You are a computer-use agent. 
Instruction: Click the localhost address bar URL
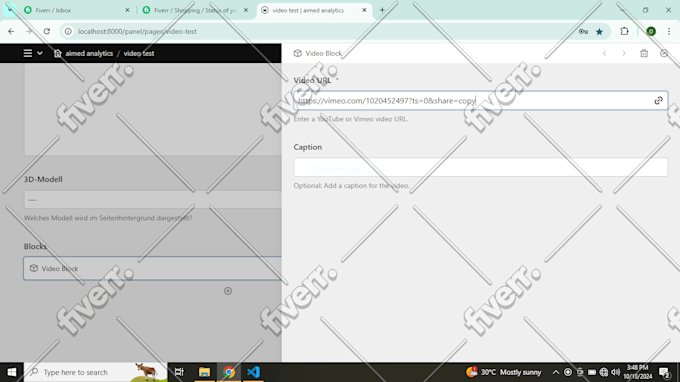tap(137, 31)
